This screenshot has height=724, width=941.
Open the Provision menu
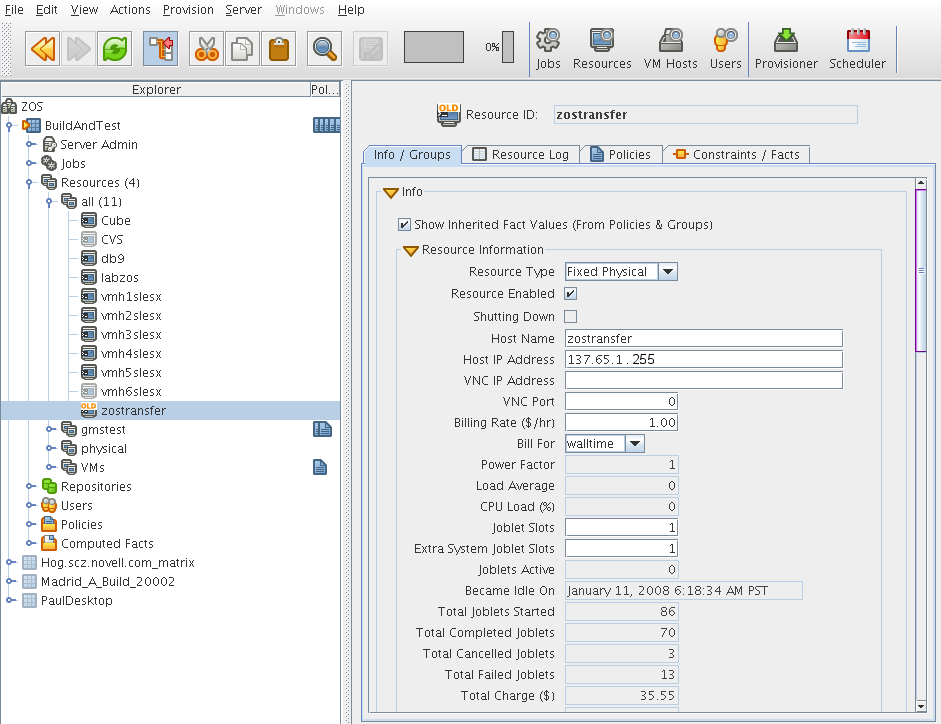coord(188,10)
